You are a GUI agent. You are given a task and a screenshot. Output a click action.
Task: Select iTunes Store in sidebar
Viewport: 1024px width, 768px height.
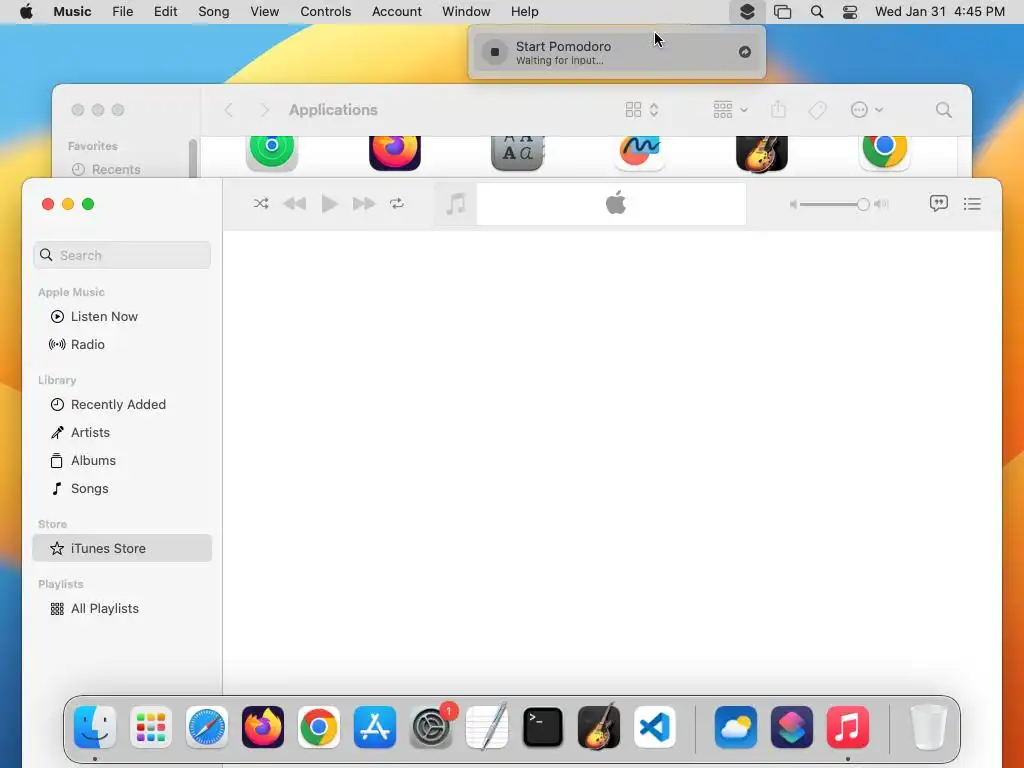coord(122,549)
